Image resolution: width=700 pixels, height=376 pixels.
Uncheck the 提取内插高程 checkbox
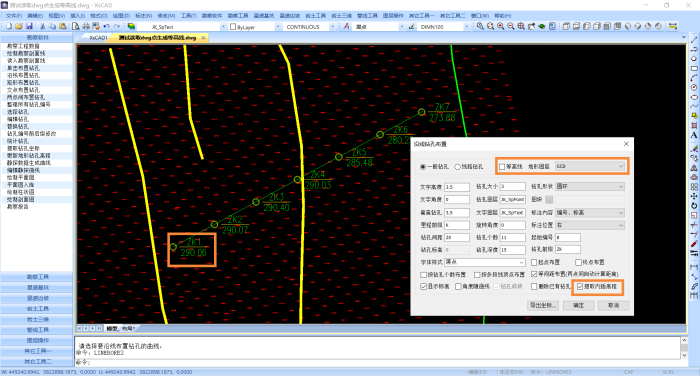click(x=579, y=287)
